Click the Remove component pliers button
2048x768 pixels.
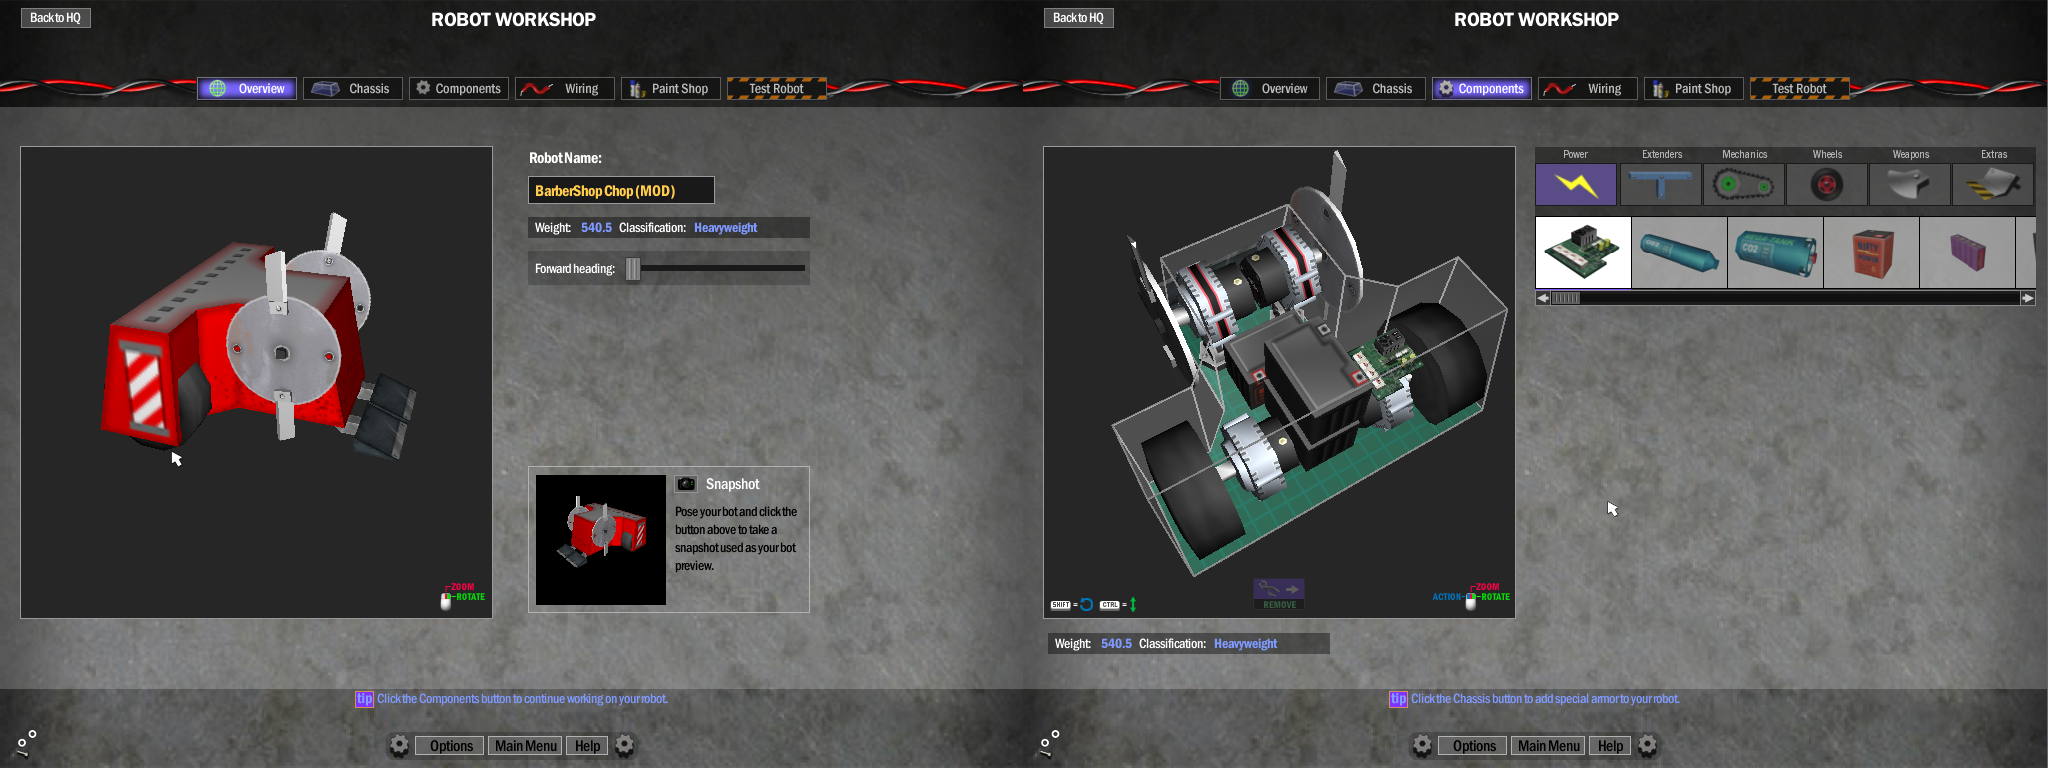click(x=1279, y=594)
